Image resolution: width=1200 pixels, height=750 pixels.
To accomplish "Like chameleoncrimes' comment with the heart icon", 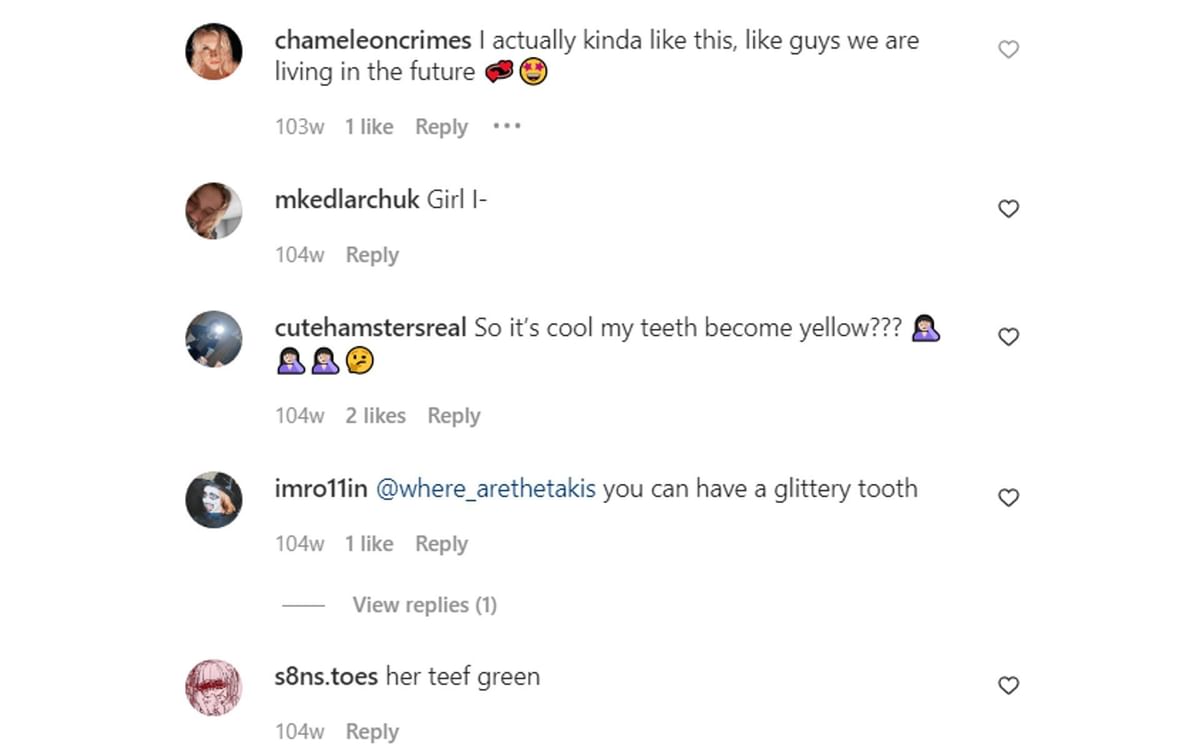I will tap(1007, 47).
